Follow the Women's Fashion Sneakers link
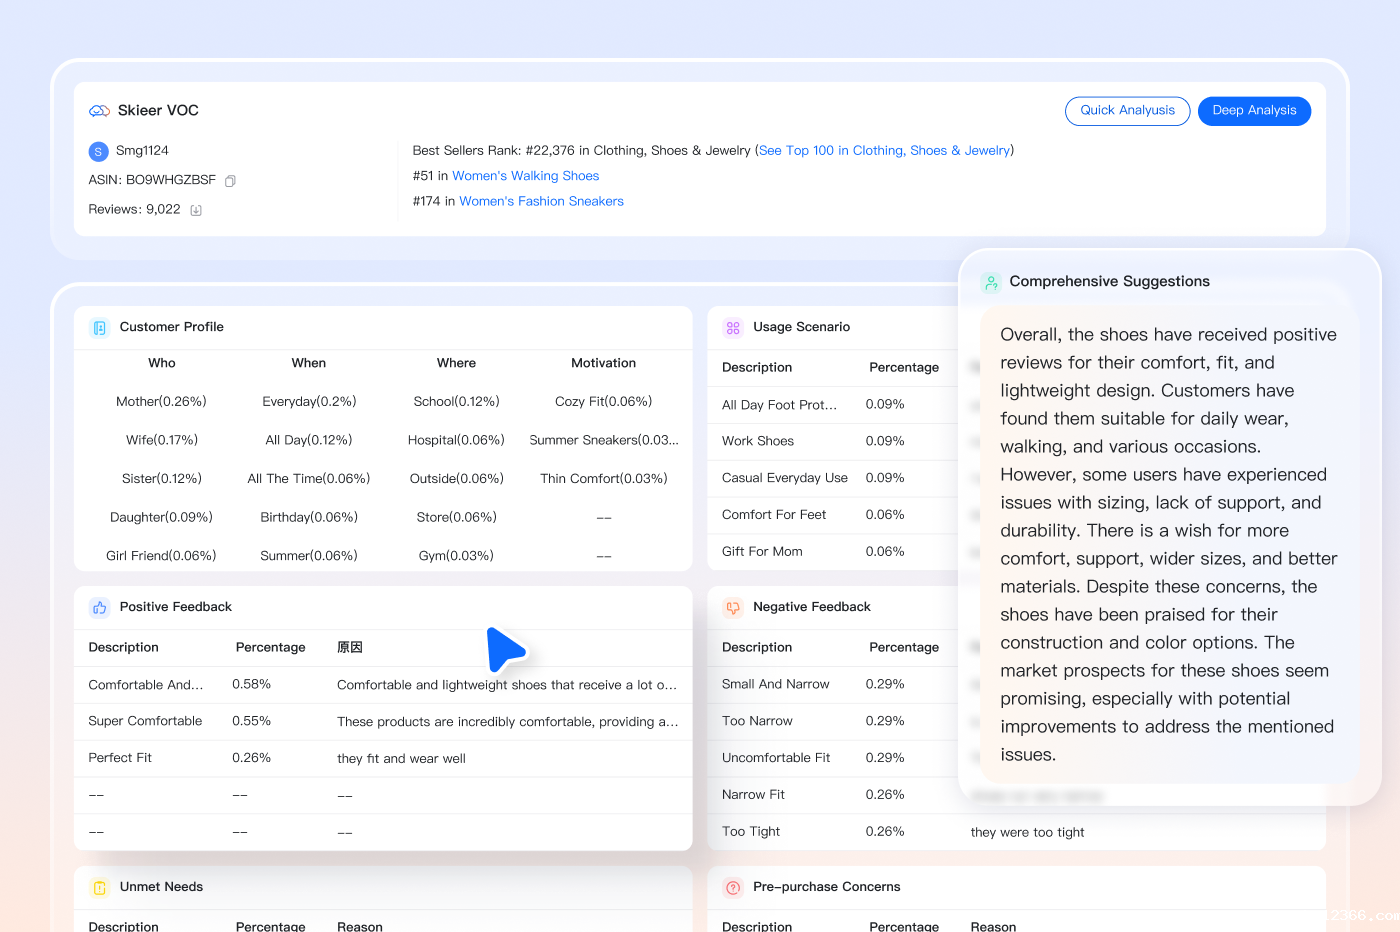The image size is (1400, 932). [541, 202]
